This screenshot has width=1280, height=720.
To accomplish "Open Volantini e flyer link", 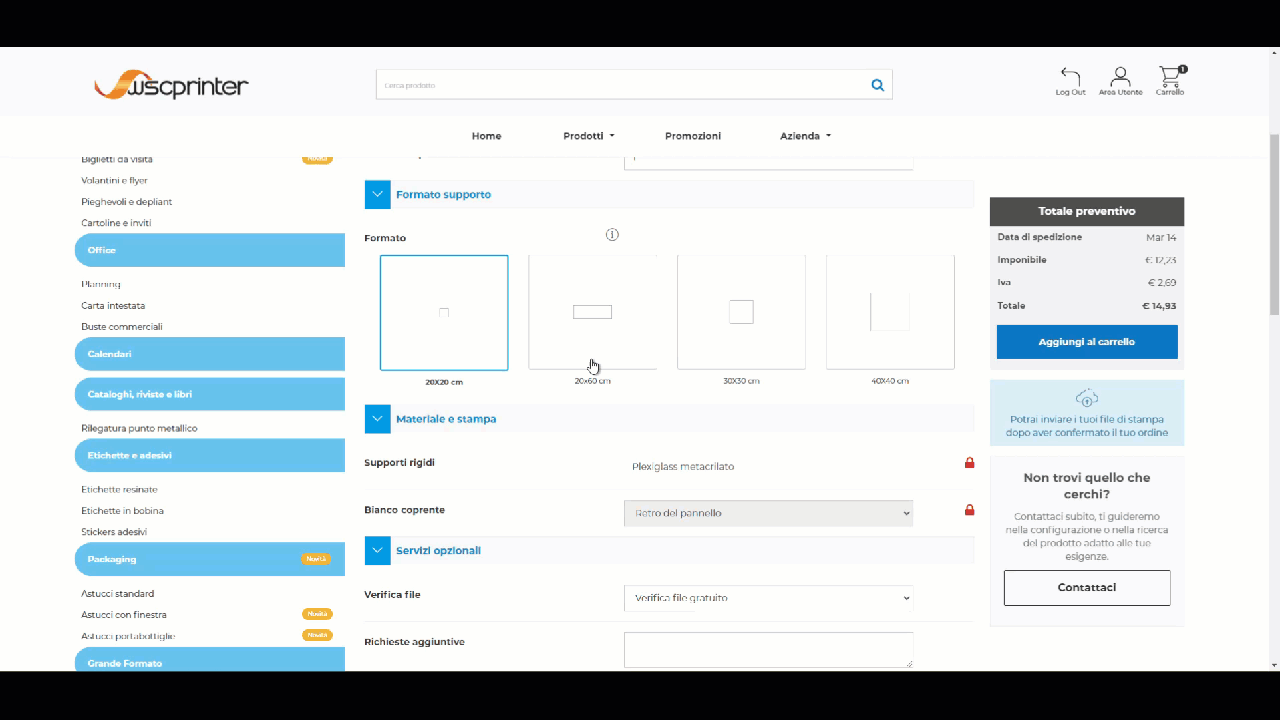I will point(114,181).
